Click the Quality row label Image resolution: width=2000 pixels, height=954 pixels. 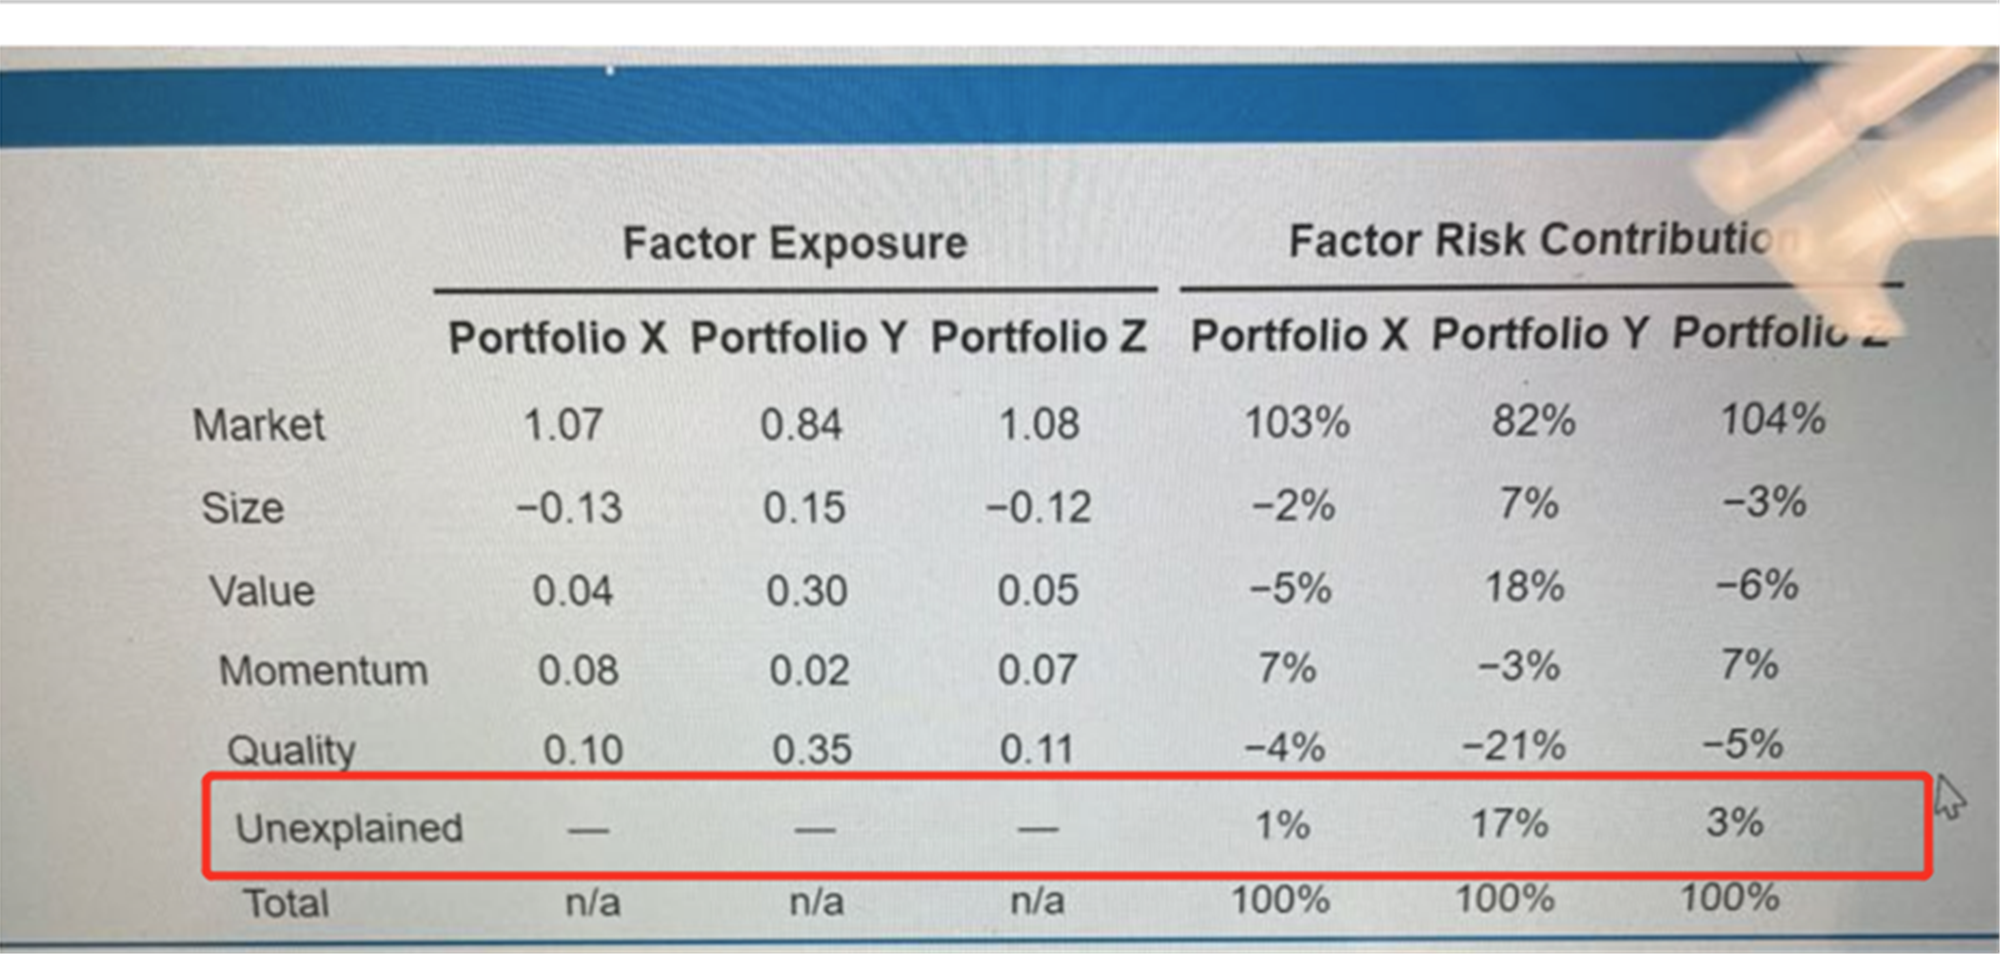click(x=291, y=750)
